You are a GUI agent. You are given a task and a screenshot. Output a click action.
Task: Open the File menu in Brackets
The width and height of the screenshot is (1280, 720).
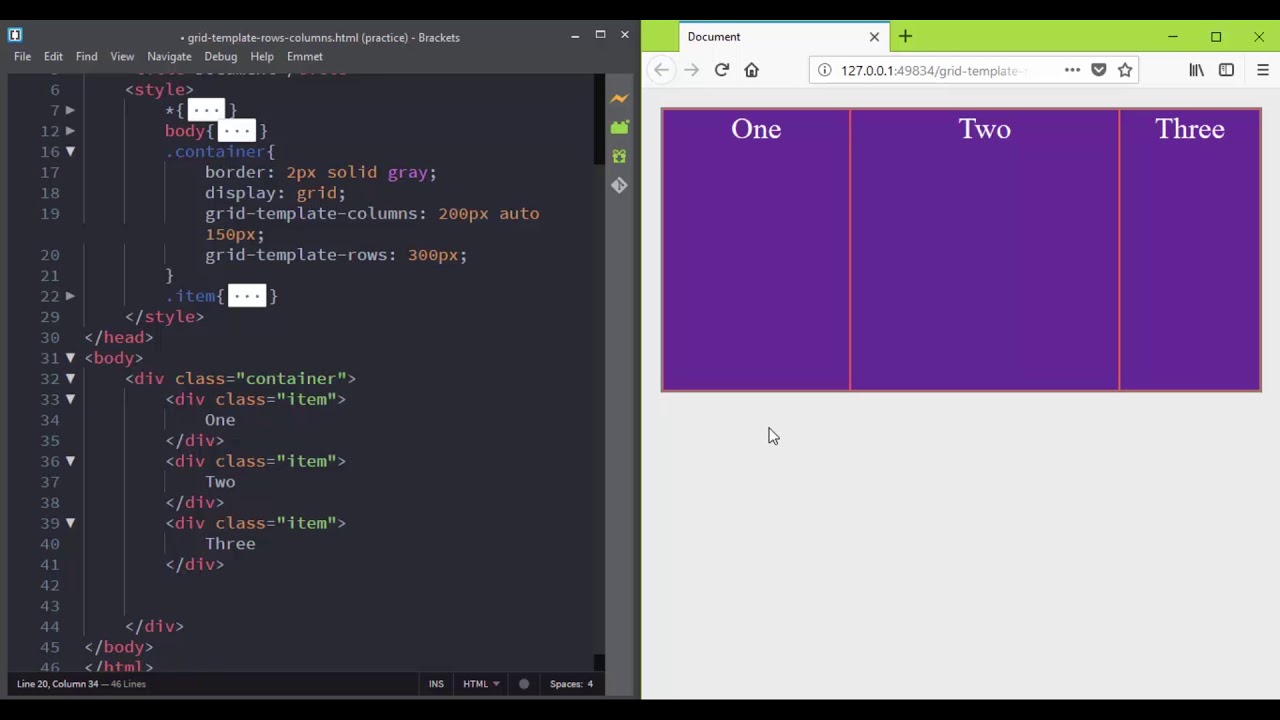[22, 57]
